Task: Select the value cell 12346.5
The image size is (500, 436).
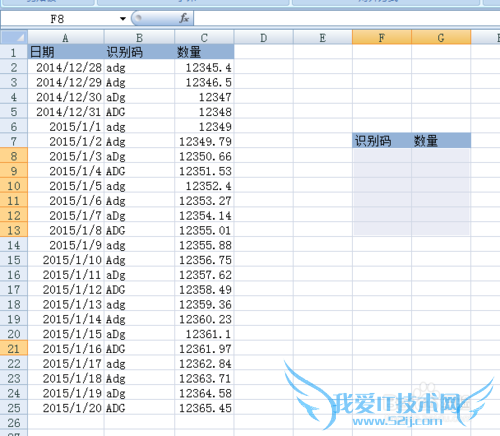Action: 204,82
